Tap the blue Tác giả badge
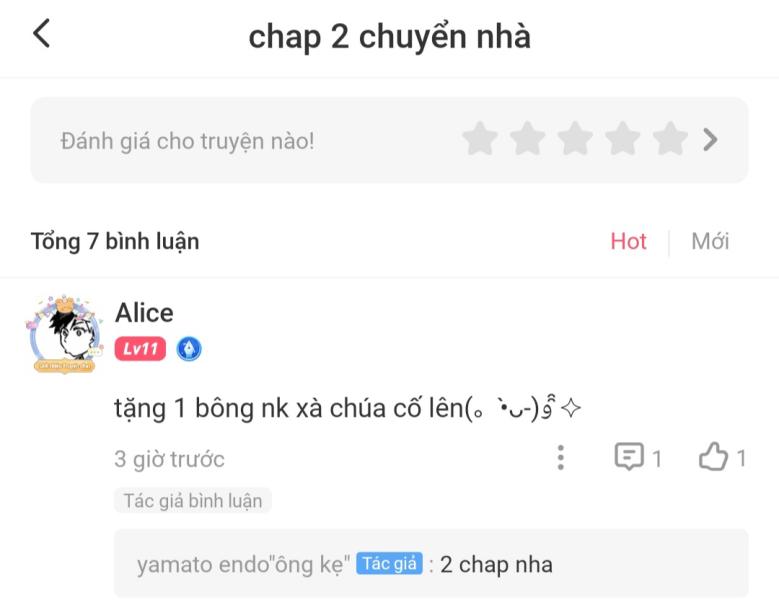Viewport: 779px width, 600px height. 390,564
